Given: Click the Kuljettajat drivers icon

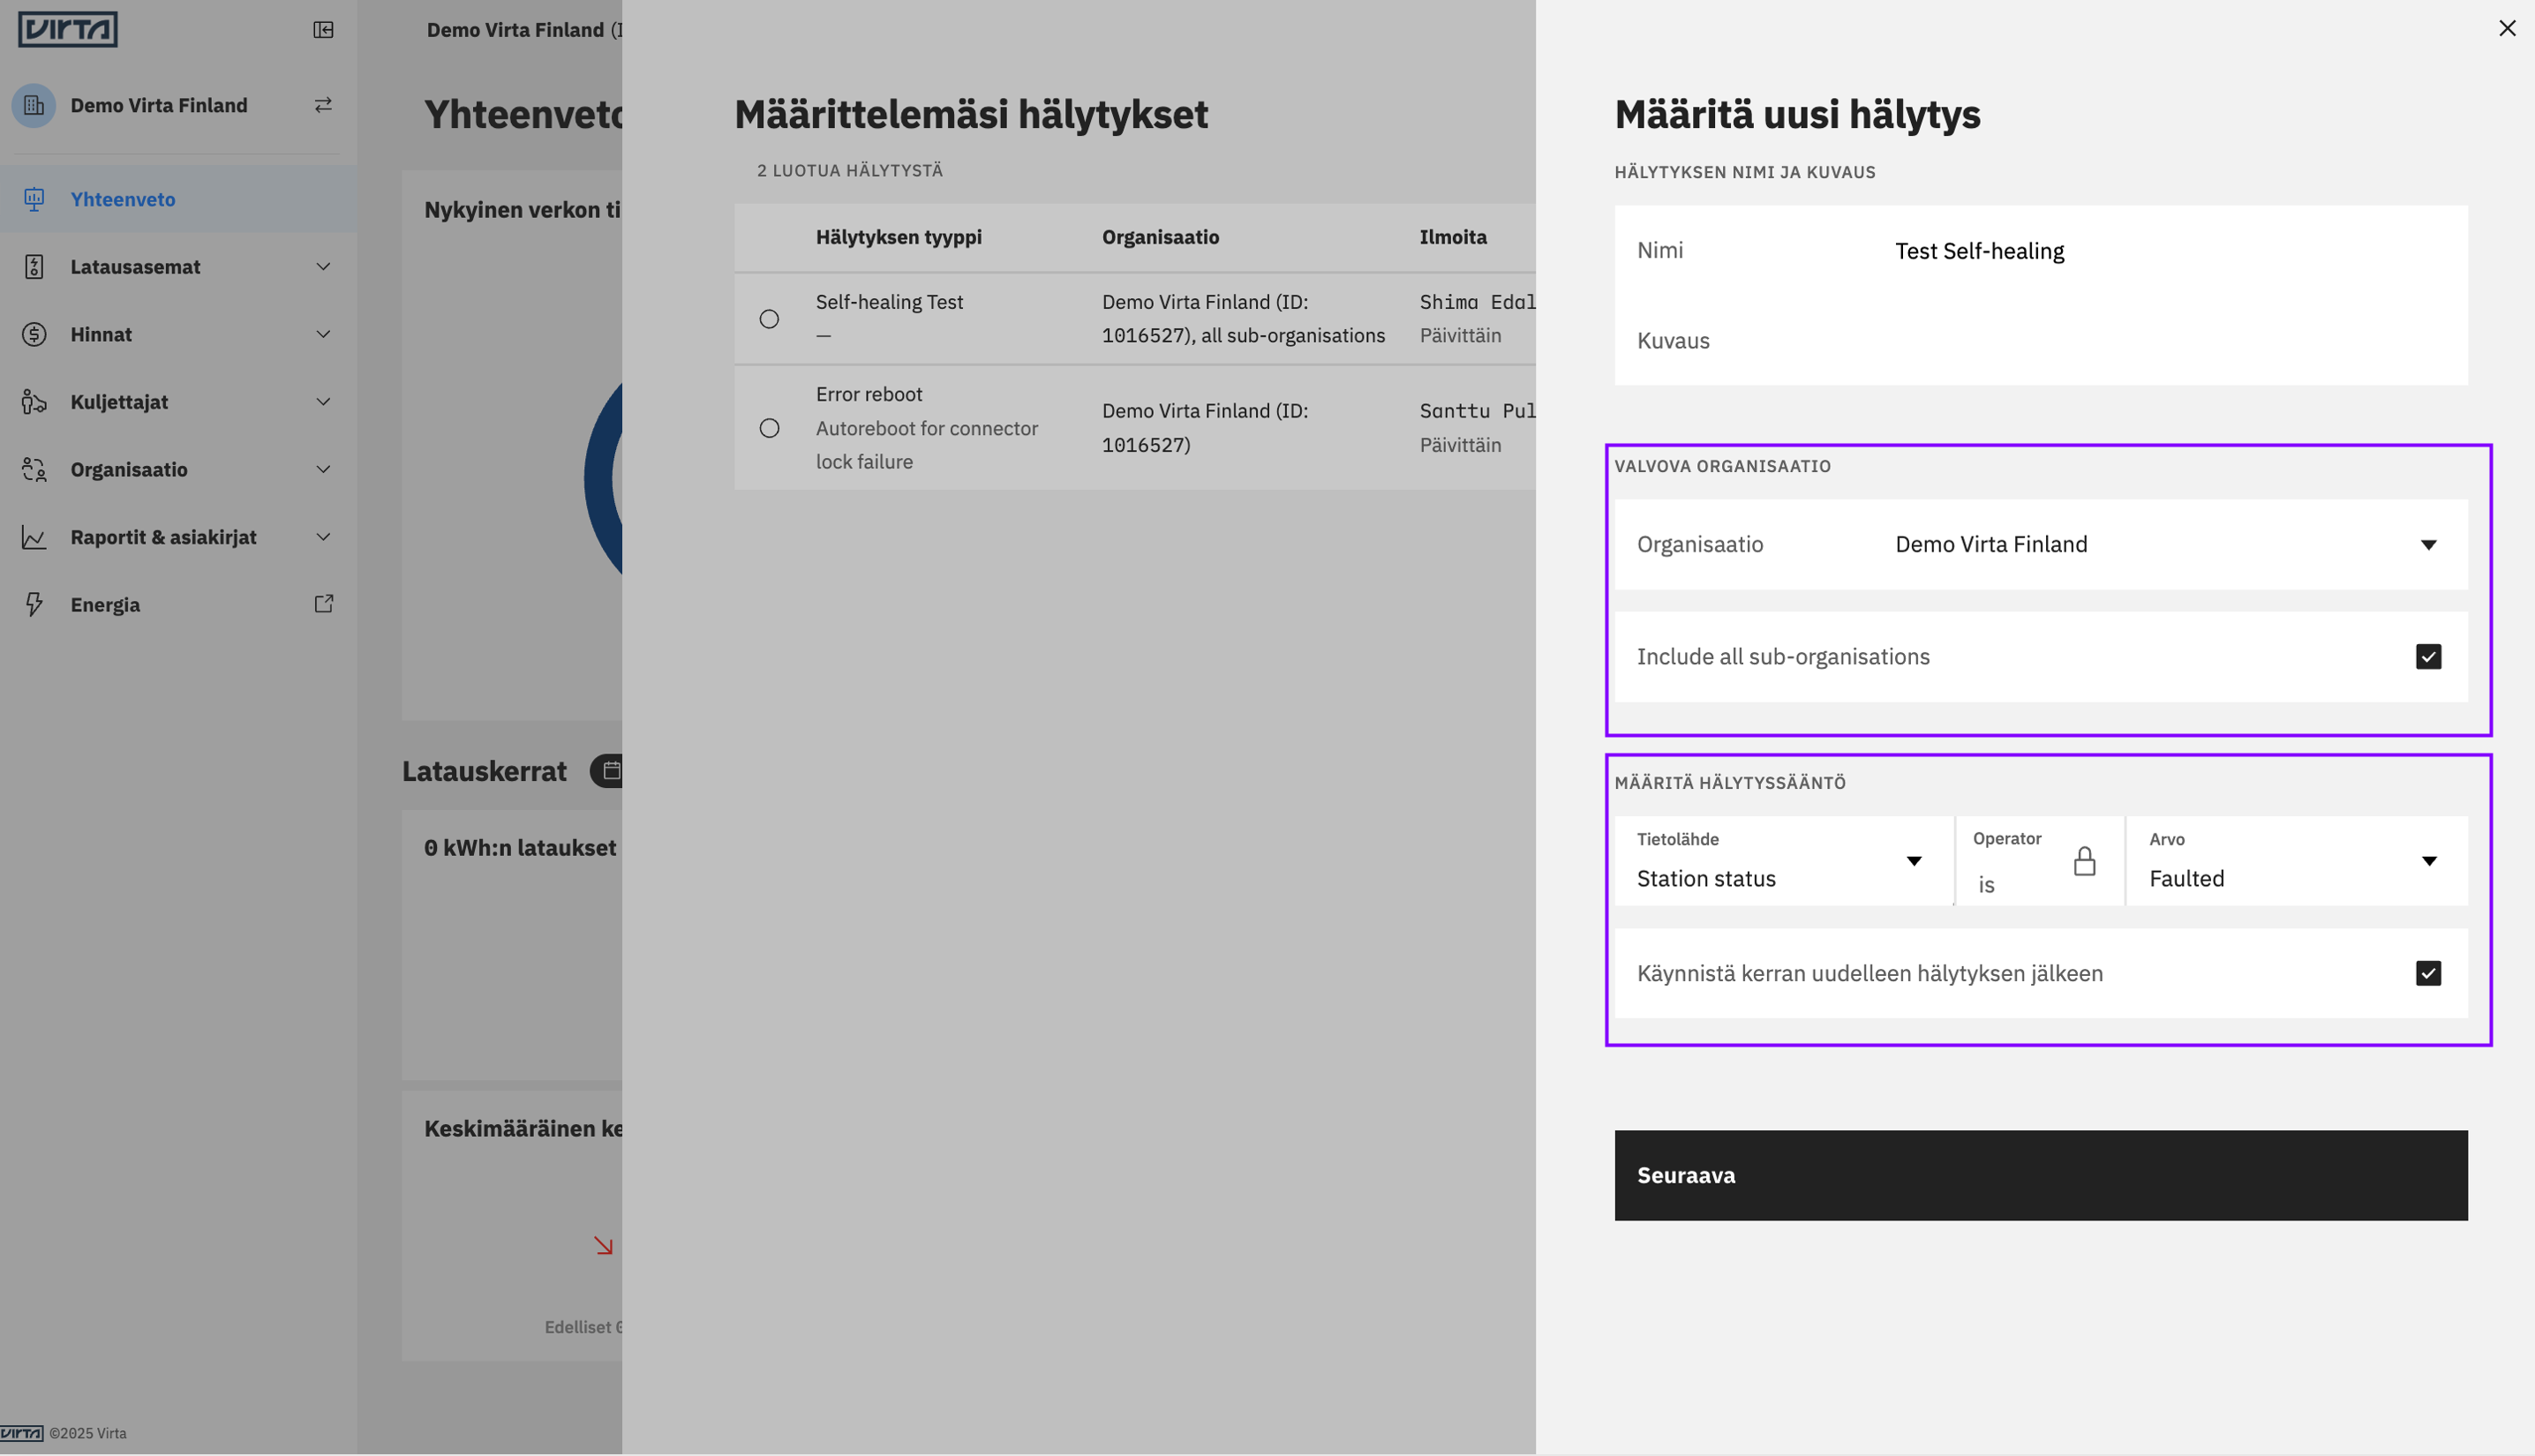Looking at the screenshot, I should tap(34, 402).
